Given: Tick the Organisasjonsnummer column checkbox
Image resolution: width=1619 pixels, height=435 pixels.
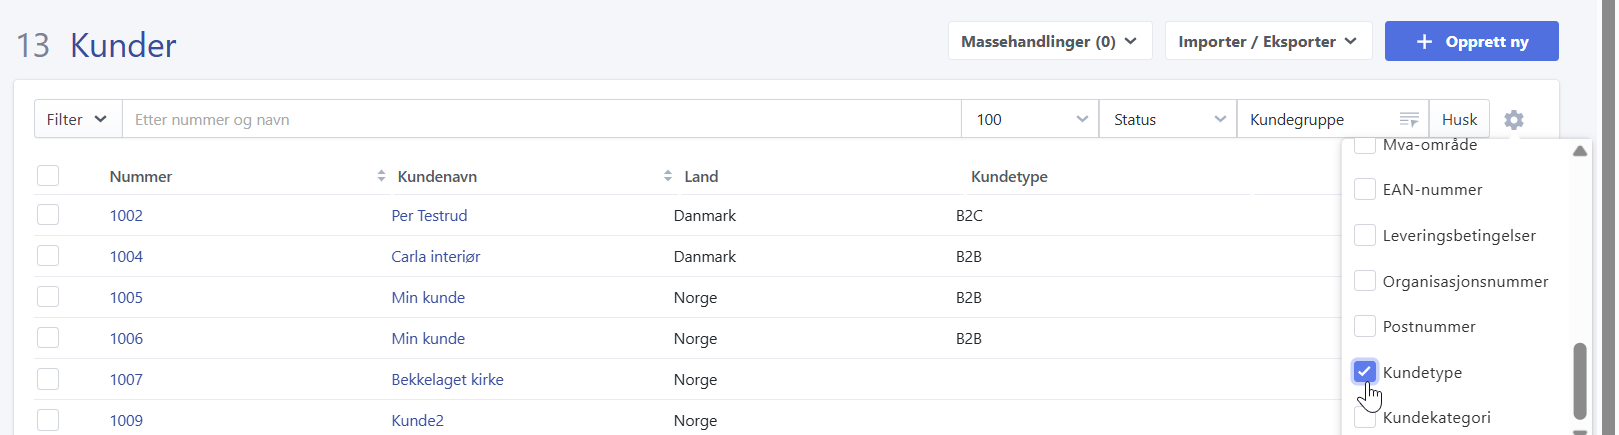Looking at the screenshot, I should (x=1364, y=281).
